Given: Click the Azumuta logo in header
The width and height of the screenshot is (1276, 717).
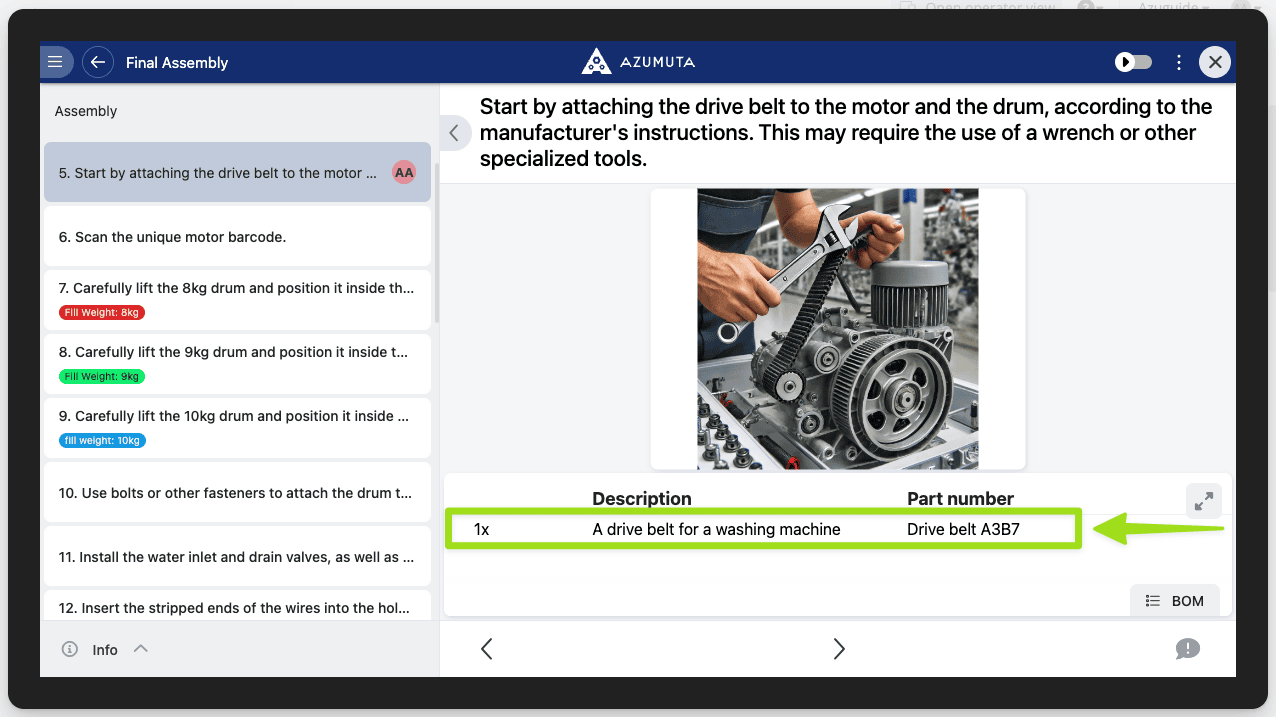Looking at the screenshot, I should 638,62.
